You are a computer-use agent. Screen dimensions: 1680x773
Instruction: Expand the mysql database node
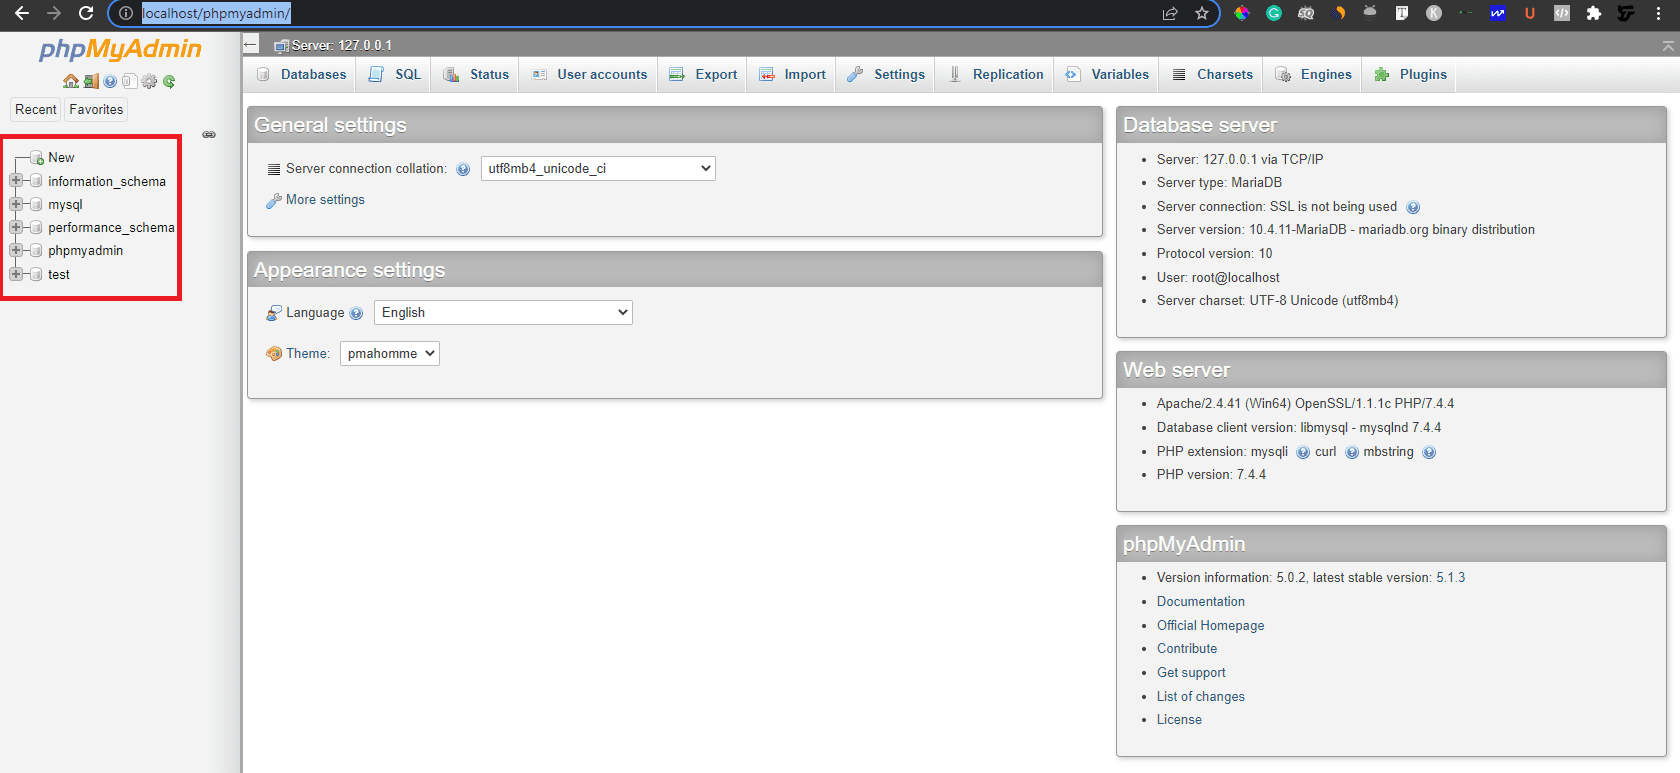[x=16, y=204]
